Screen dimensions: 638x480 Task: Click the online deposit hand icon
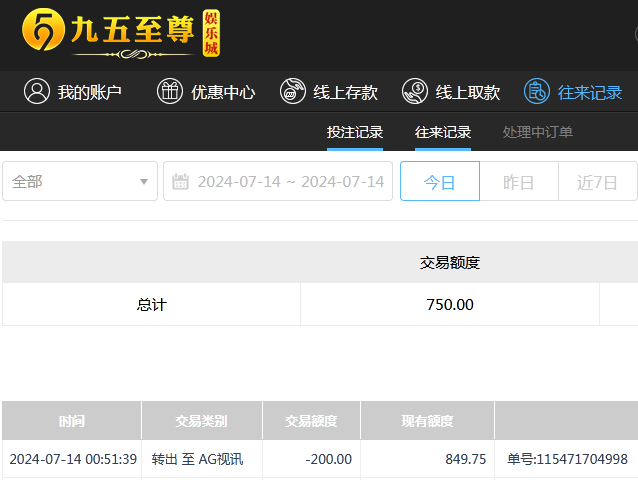tap(292, 91)
